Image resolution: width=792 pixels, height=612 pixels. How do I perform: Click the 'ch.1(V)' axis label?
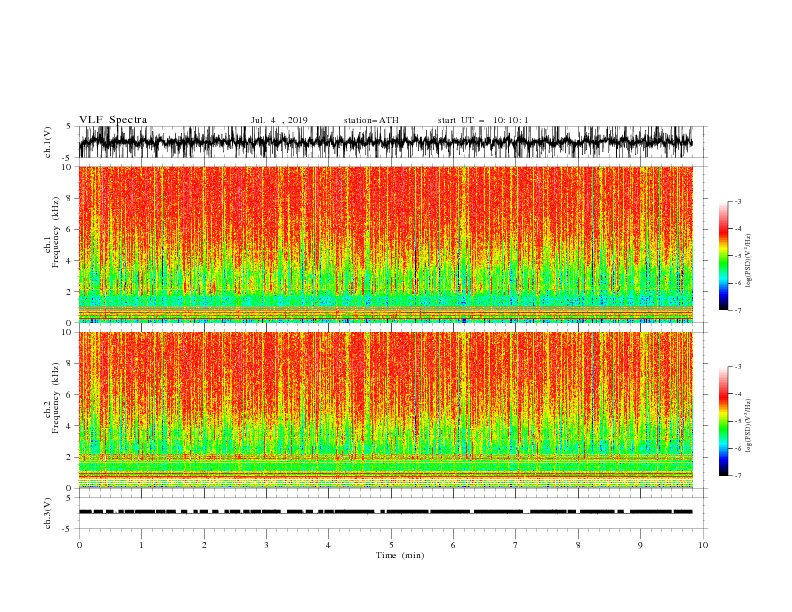tap(48, 142)
